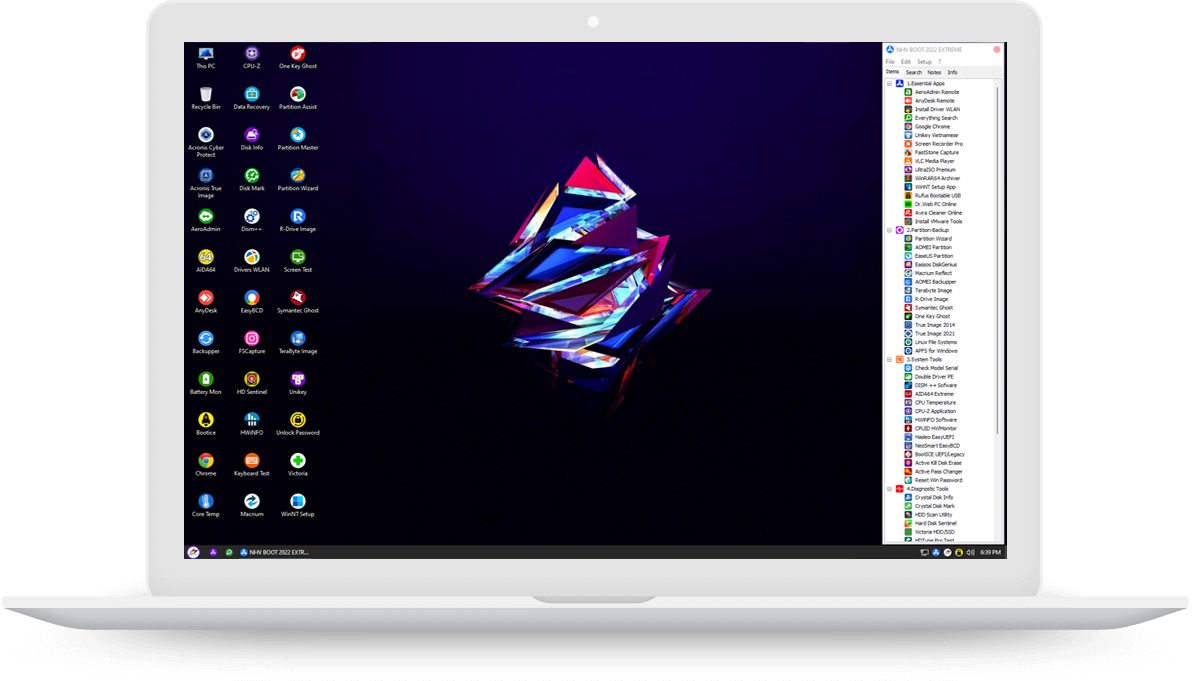Click the 6:39 PM taskbar clock
Screen dimensions: 1200x681
point(990,552)
